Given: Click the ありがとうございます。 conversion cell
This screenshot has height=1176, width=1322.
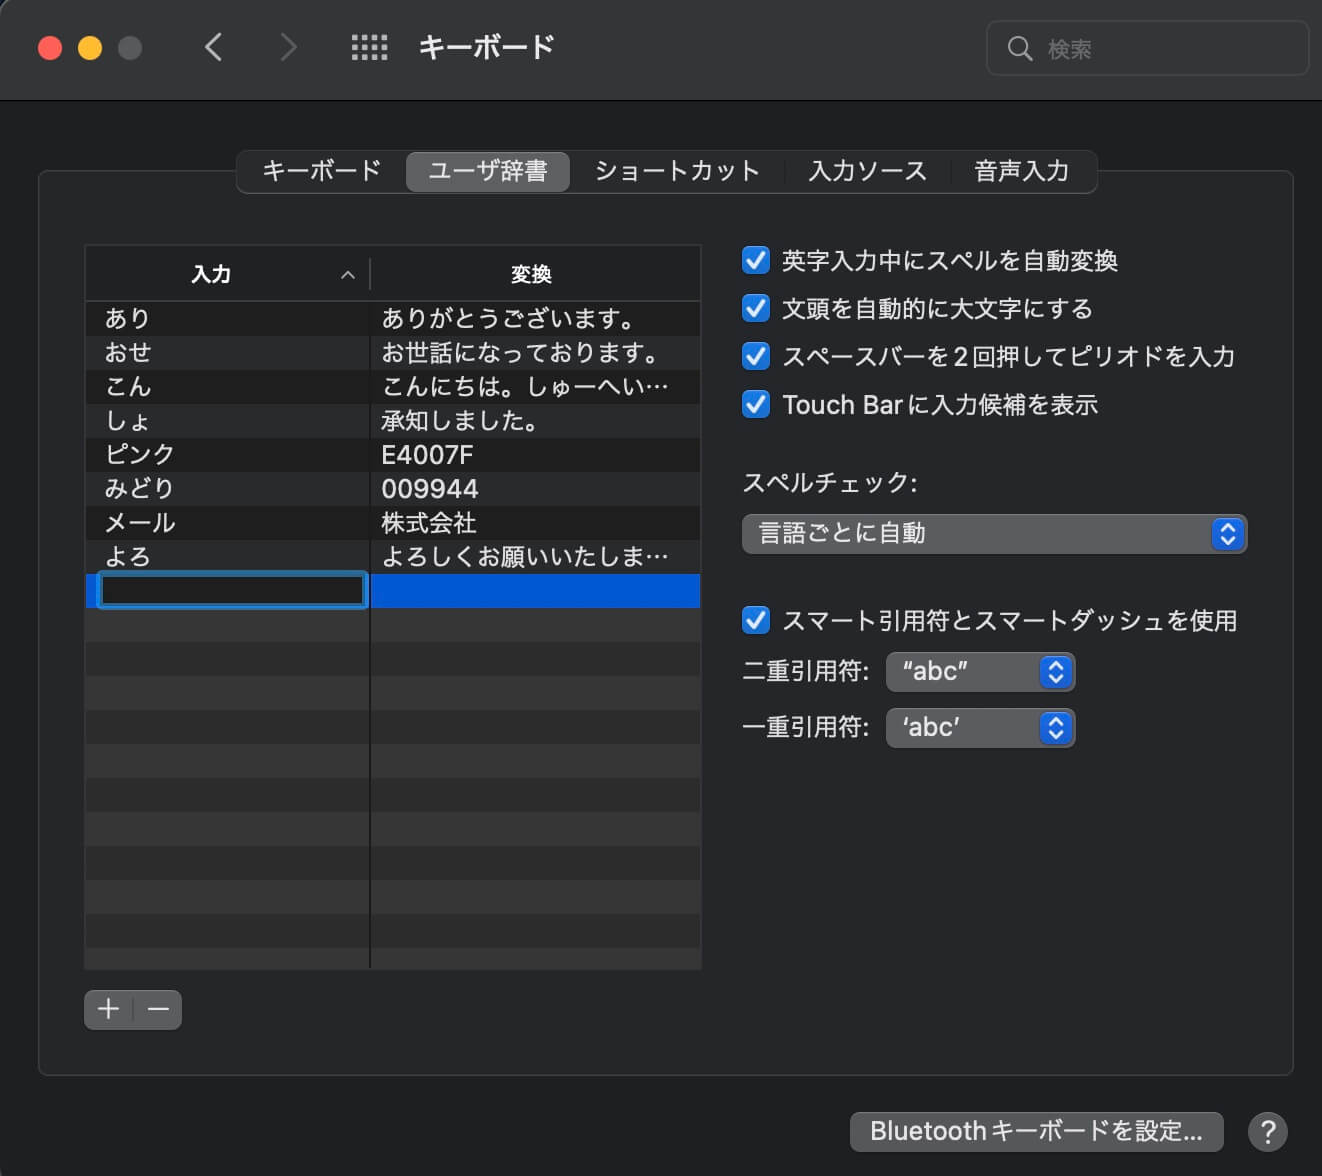Looking at the screenshot, I should (535, 318).
